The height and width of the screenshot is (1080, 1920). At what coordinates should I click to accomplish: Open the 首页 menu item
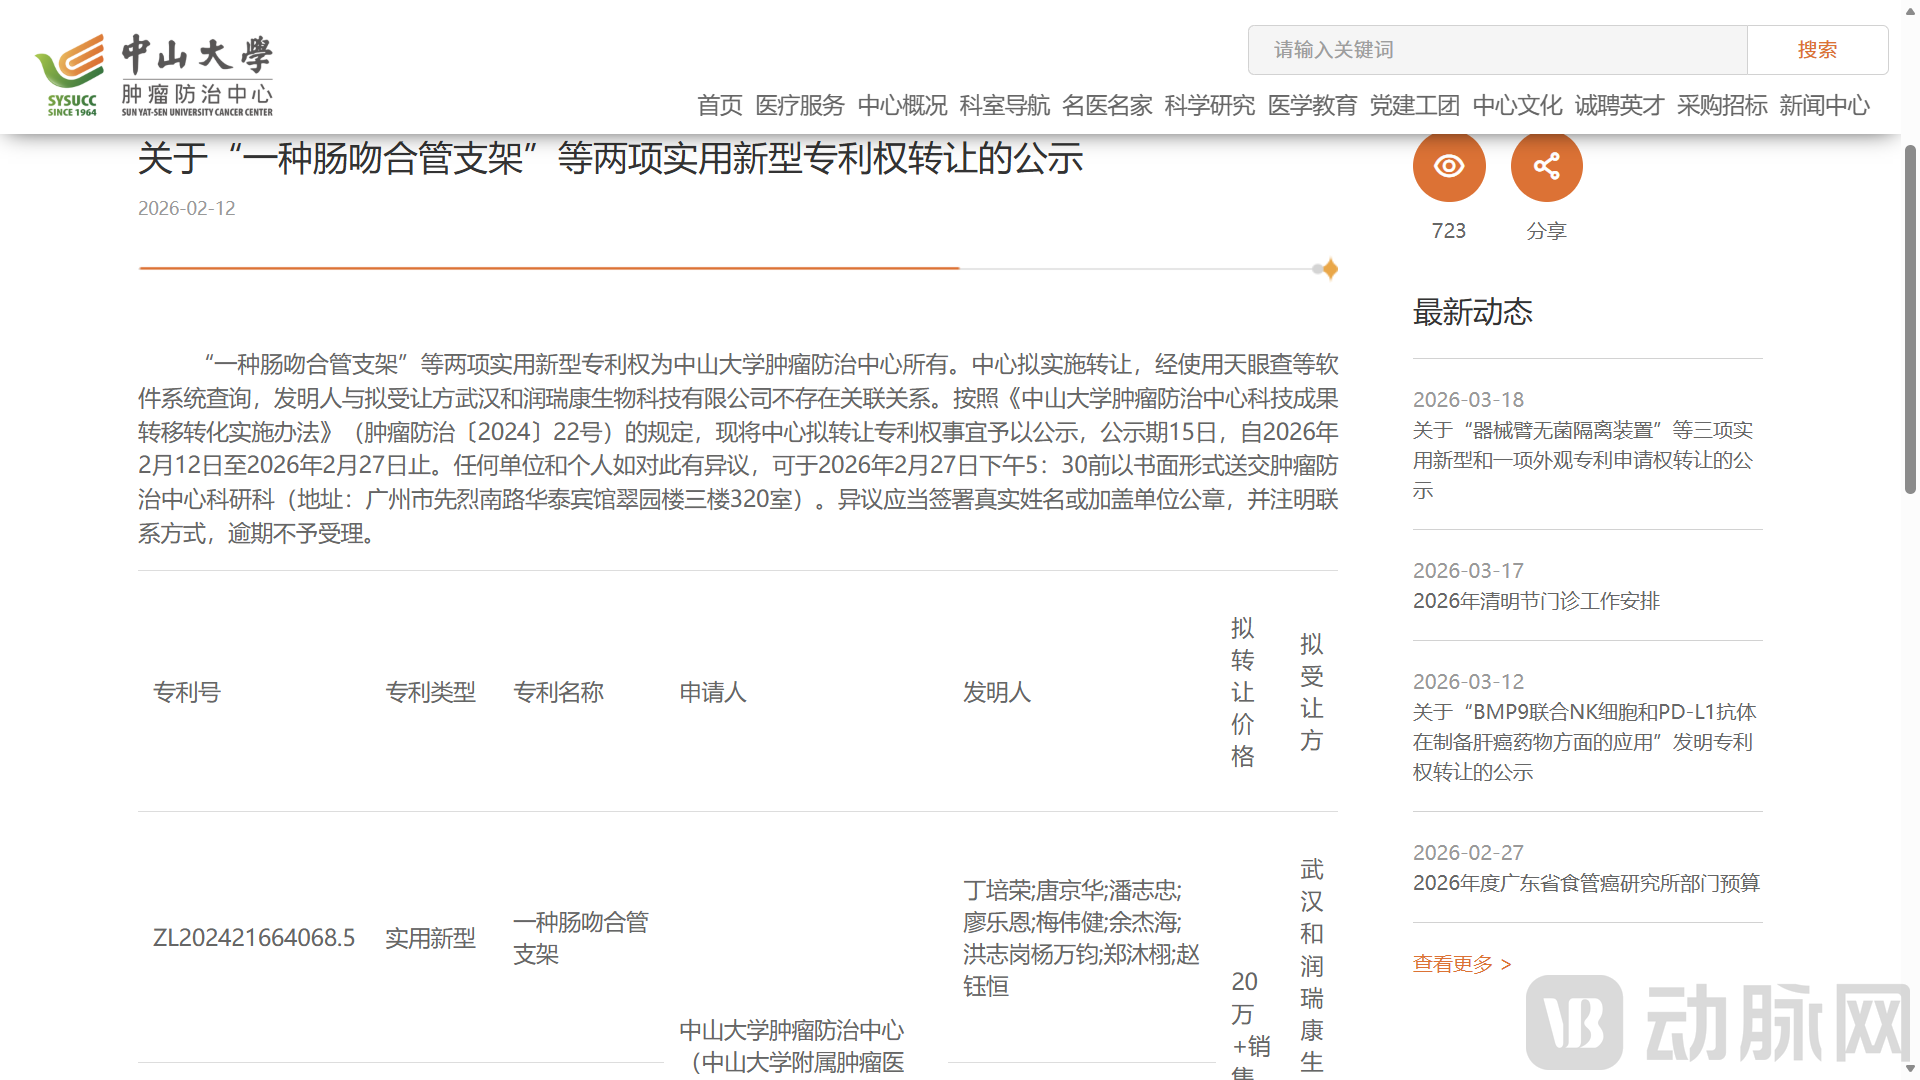tap(720, 106)
